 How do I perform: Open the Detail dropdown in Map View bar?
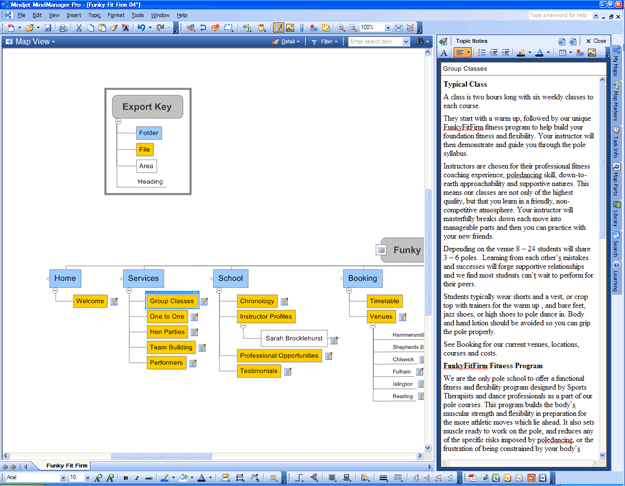(x=289, y=42)
